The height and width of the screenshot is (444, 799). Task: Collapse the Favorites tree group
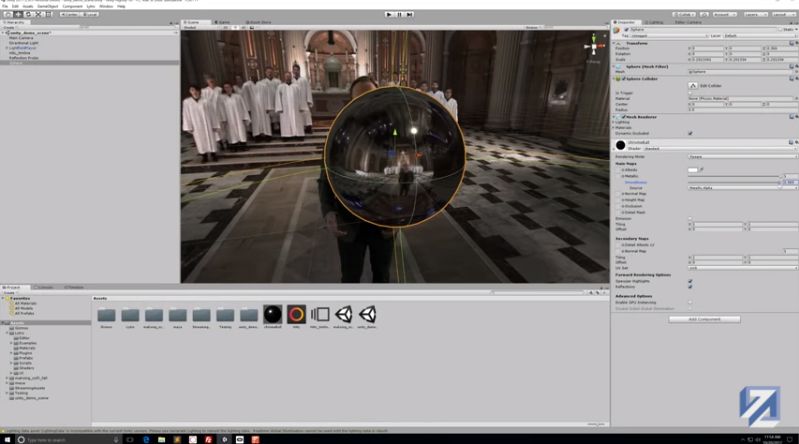click(4, 298)
